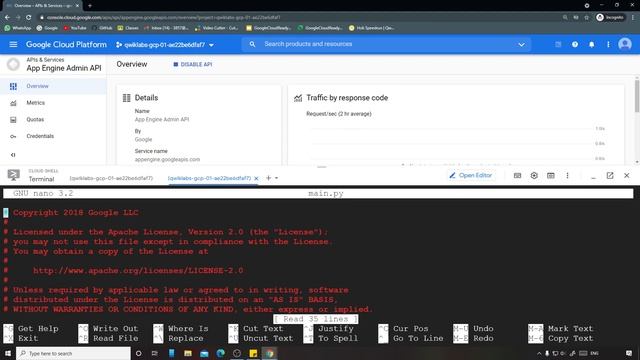Open the GitHub bookmark
The width and height of the screenshot is (640, 360).
point(102,28)
